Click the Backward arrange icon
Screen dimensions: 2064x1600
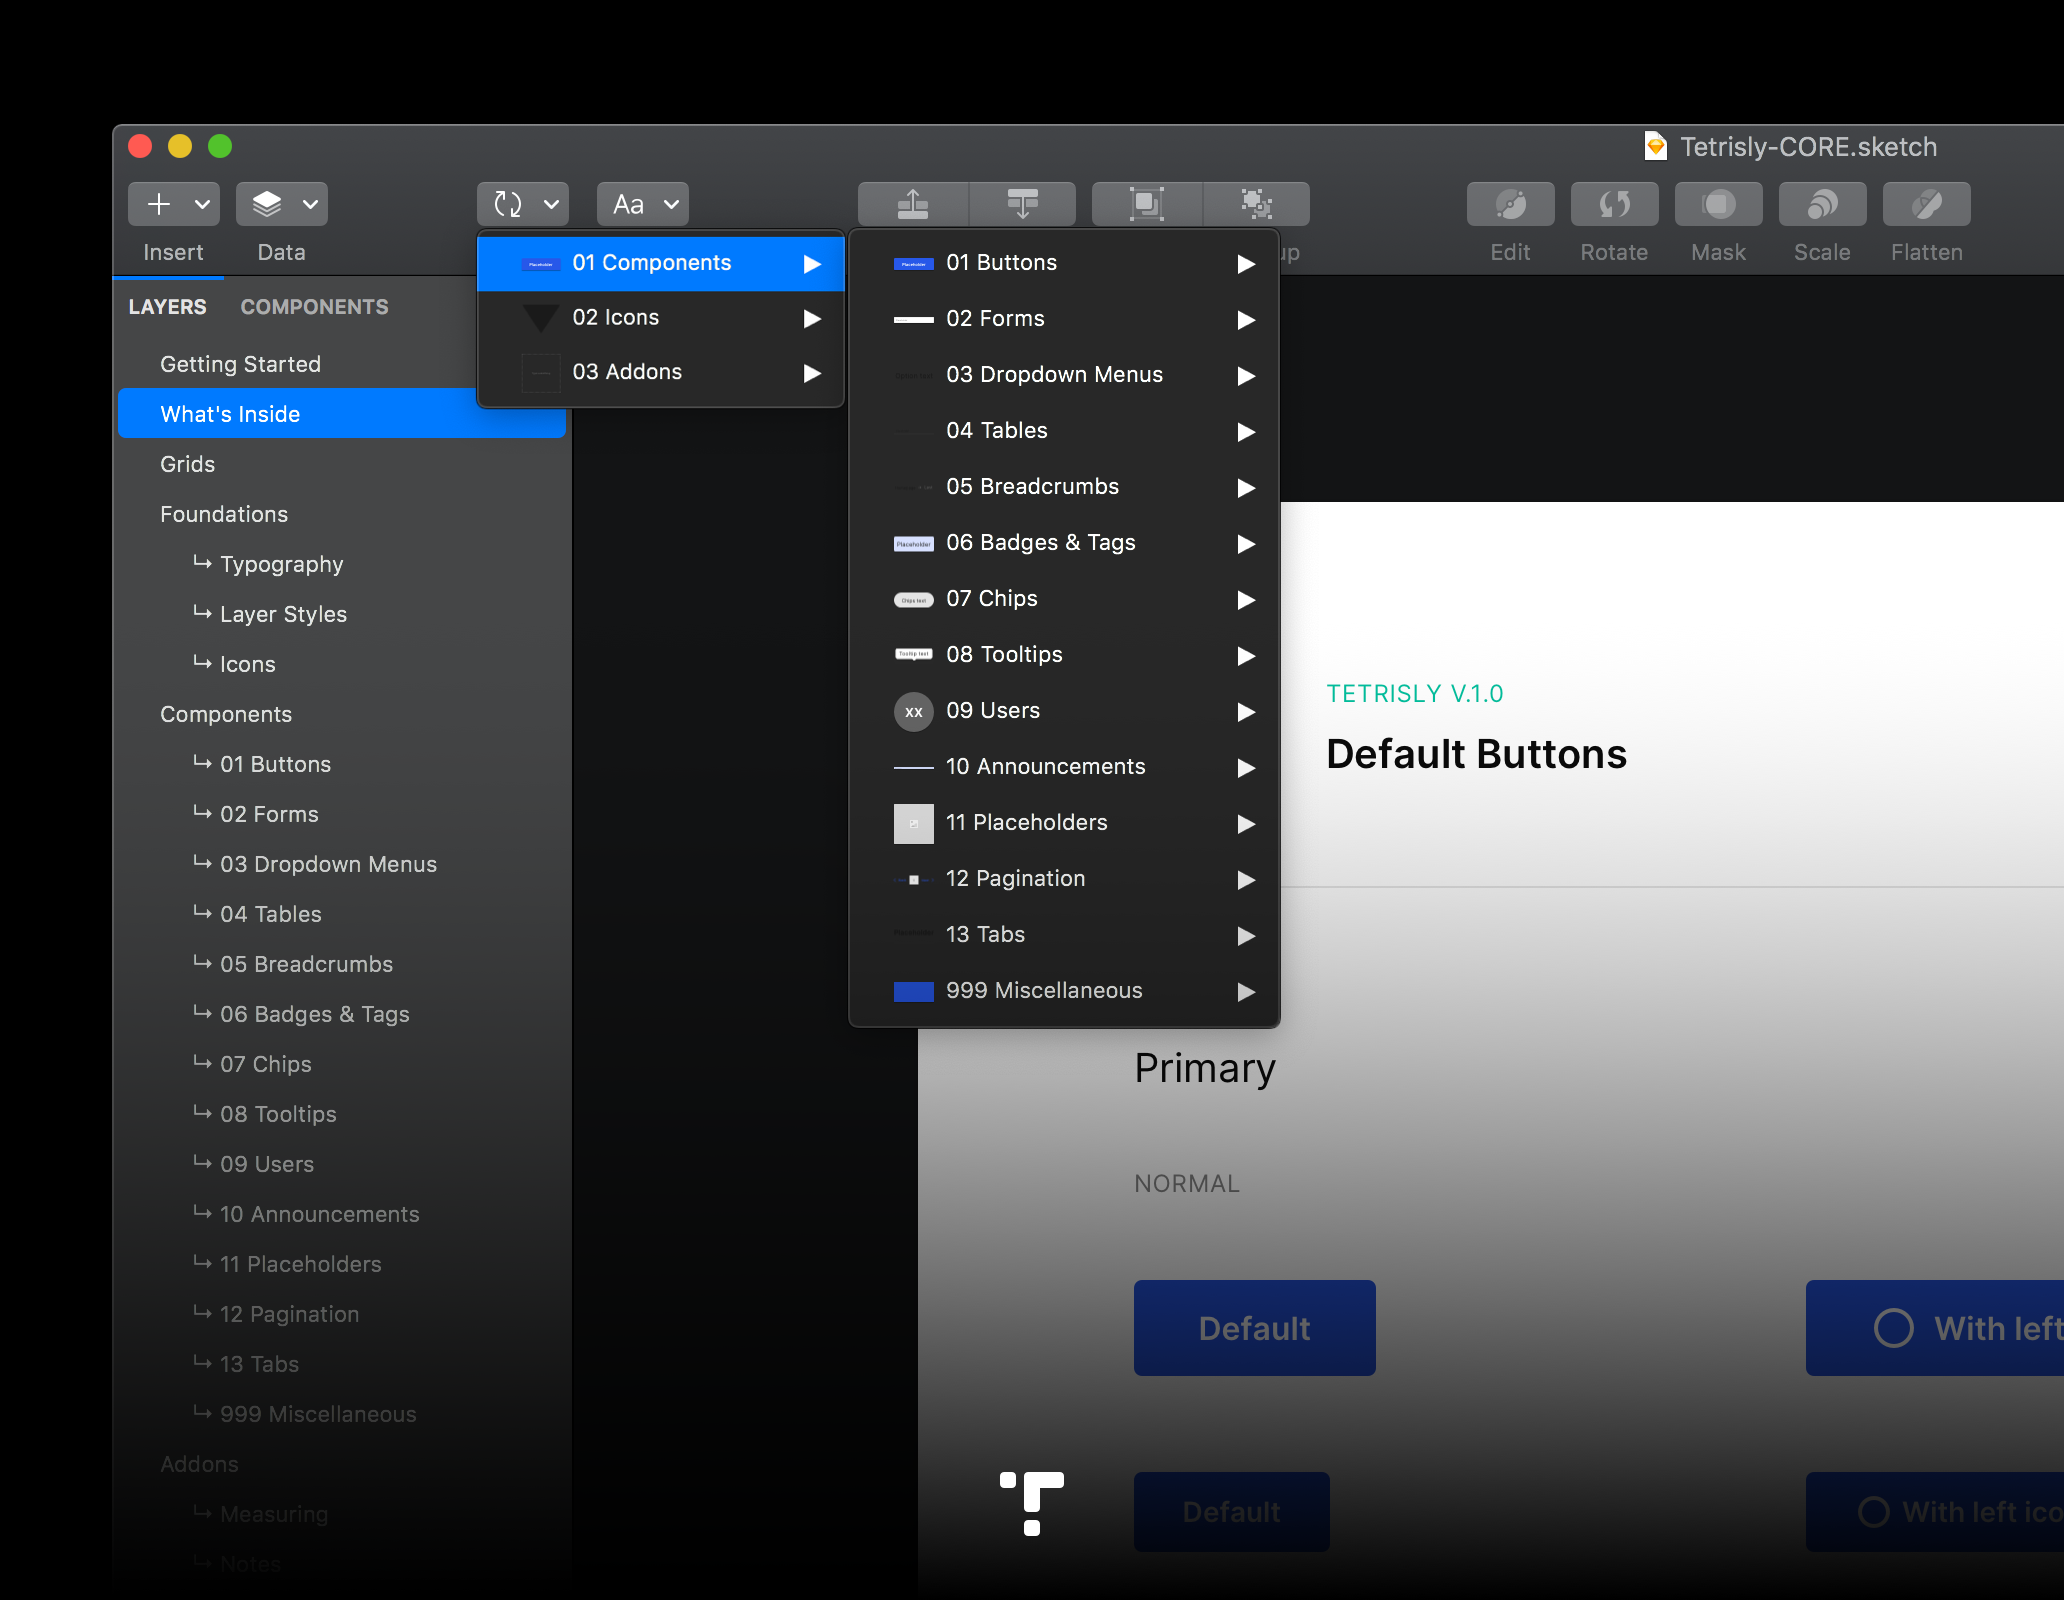[1022, 204]
